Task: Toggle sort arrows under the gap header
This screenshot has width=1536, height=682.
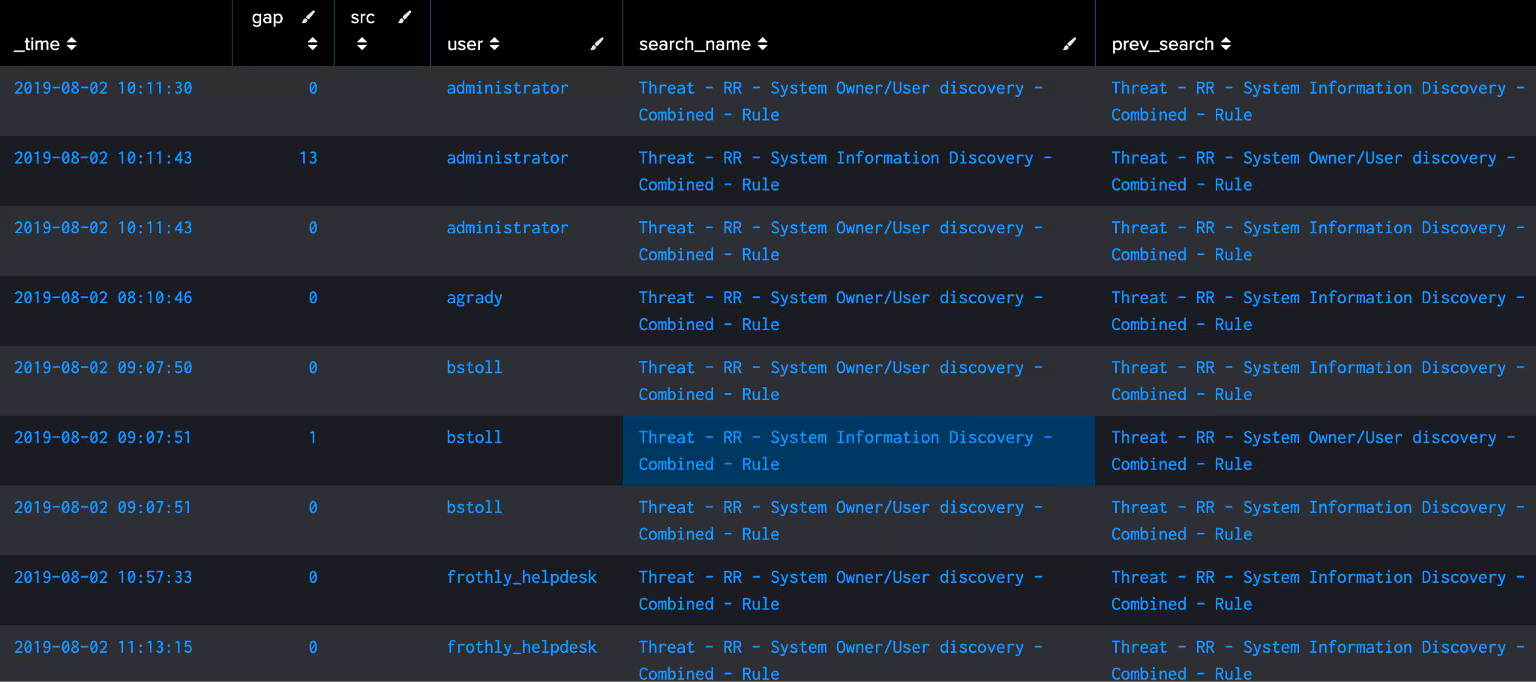Action: click(x=312, y=44)
